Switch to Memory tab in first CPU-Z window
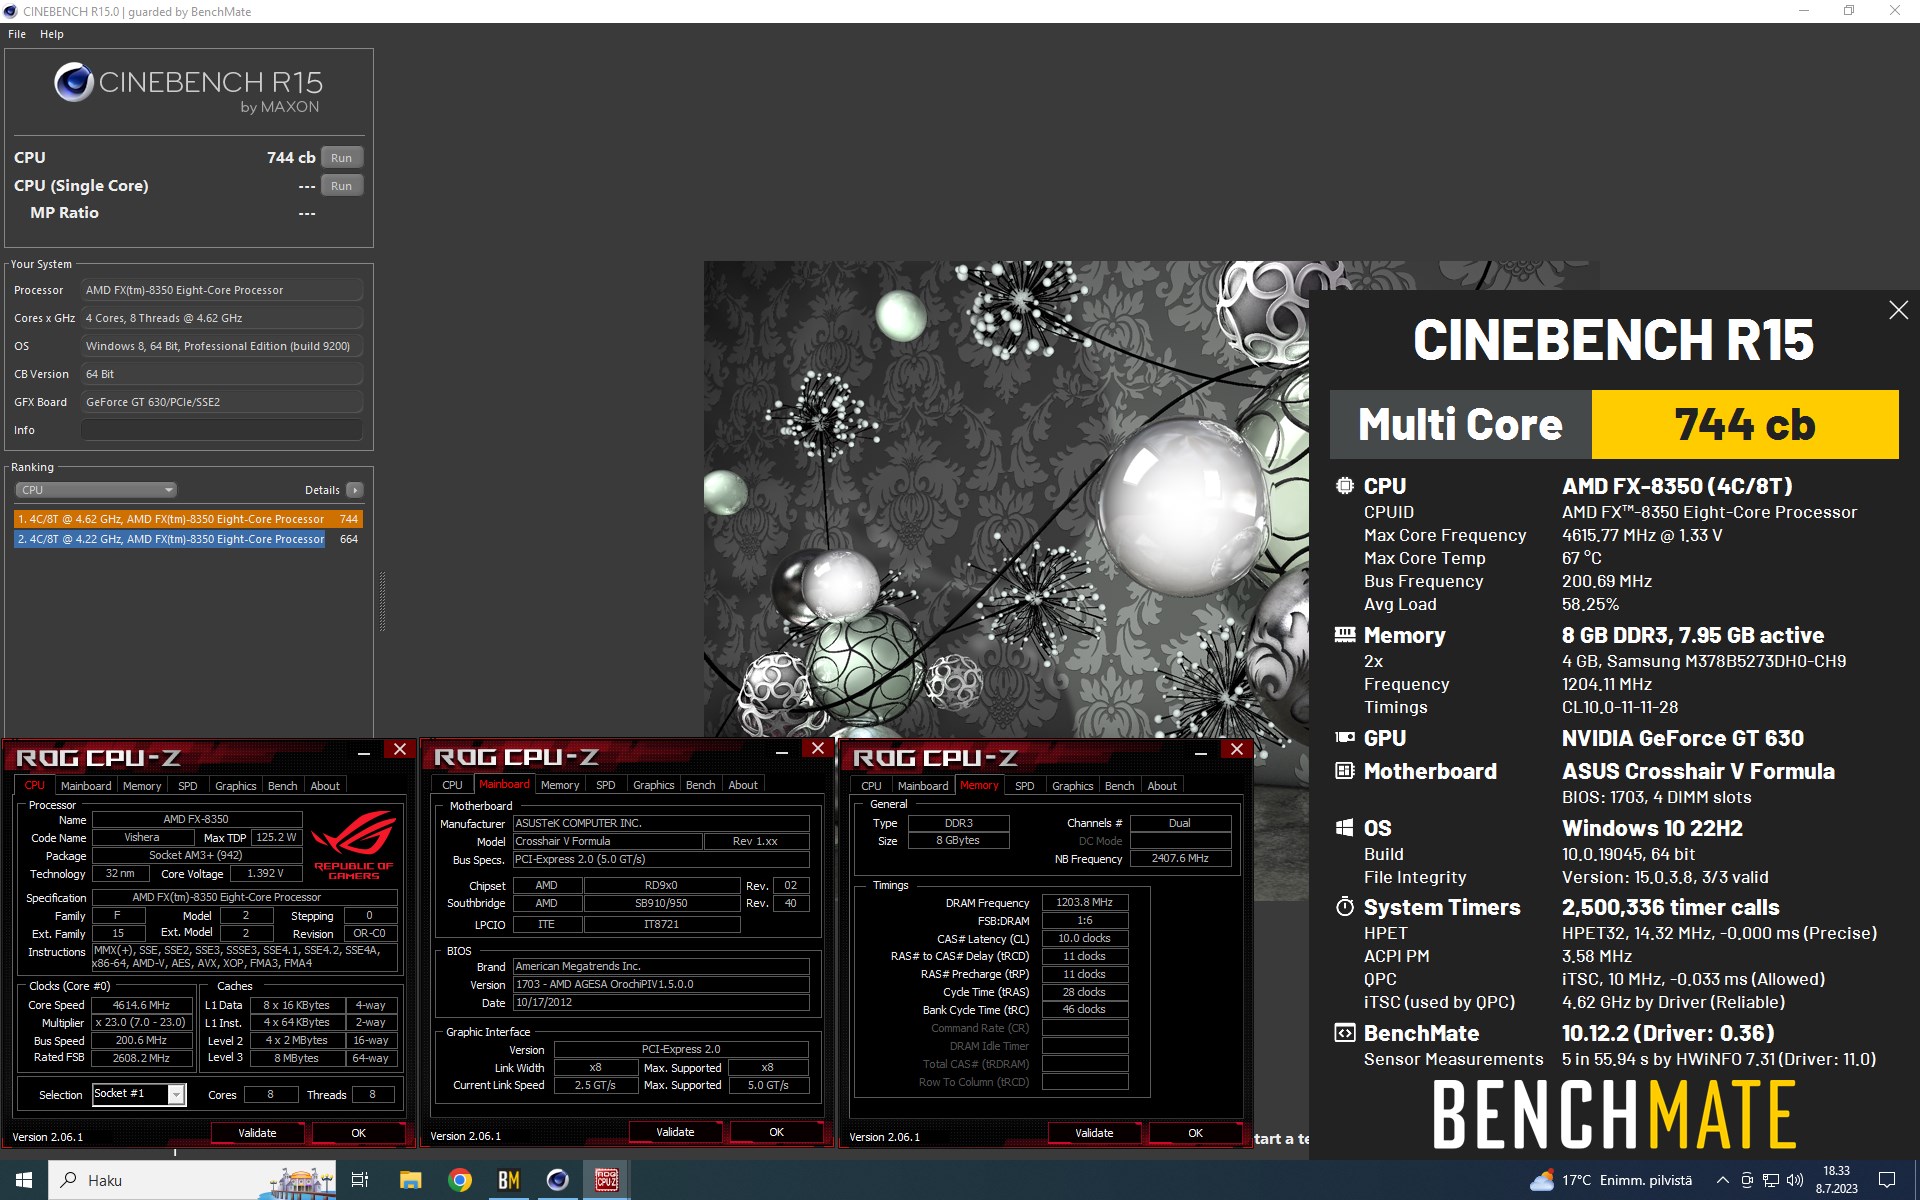 142,786
